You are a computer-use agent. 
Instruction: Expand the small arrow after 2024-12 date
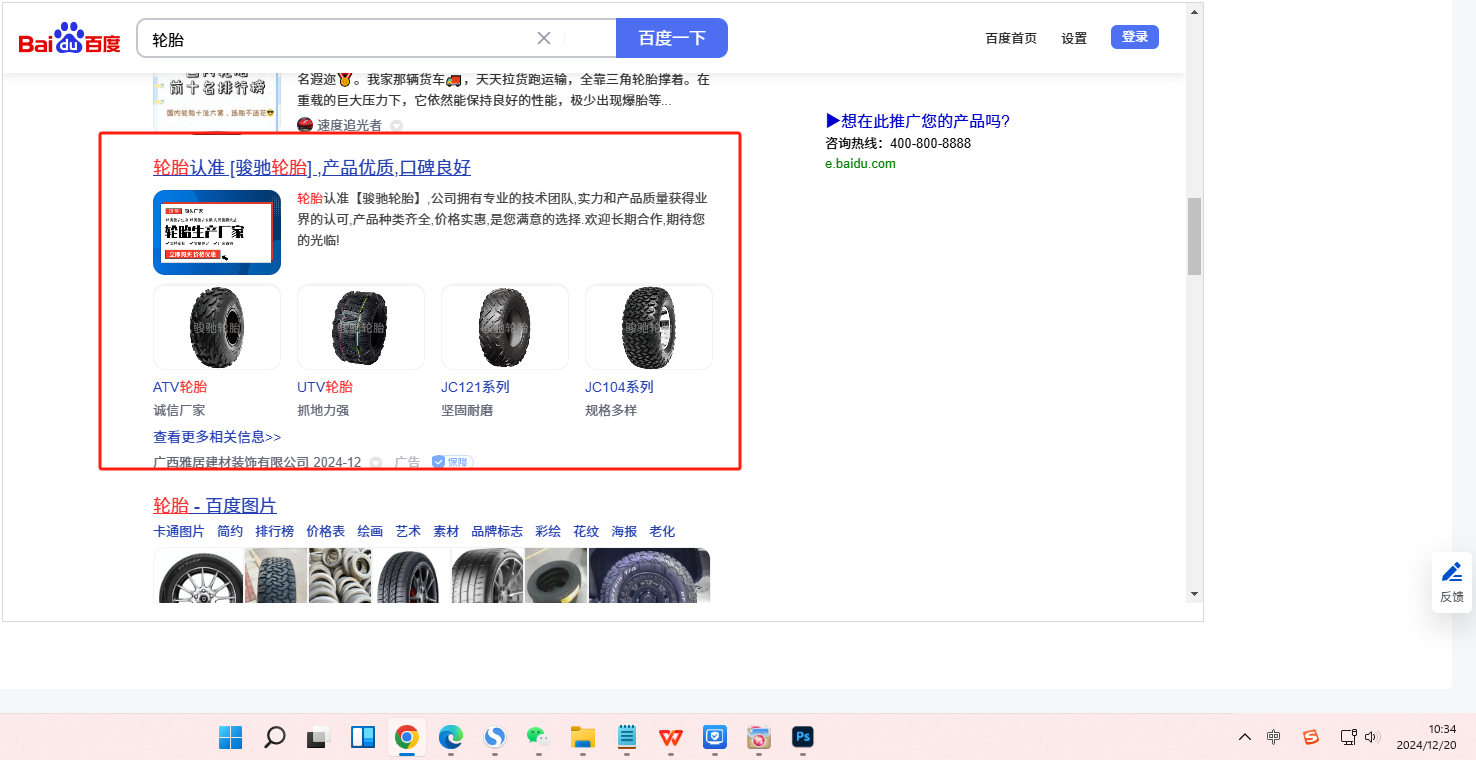click(376, 463)
